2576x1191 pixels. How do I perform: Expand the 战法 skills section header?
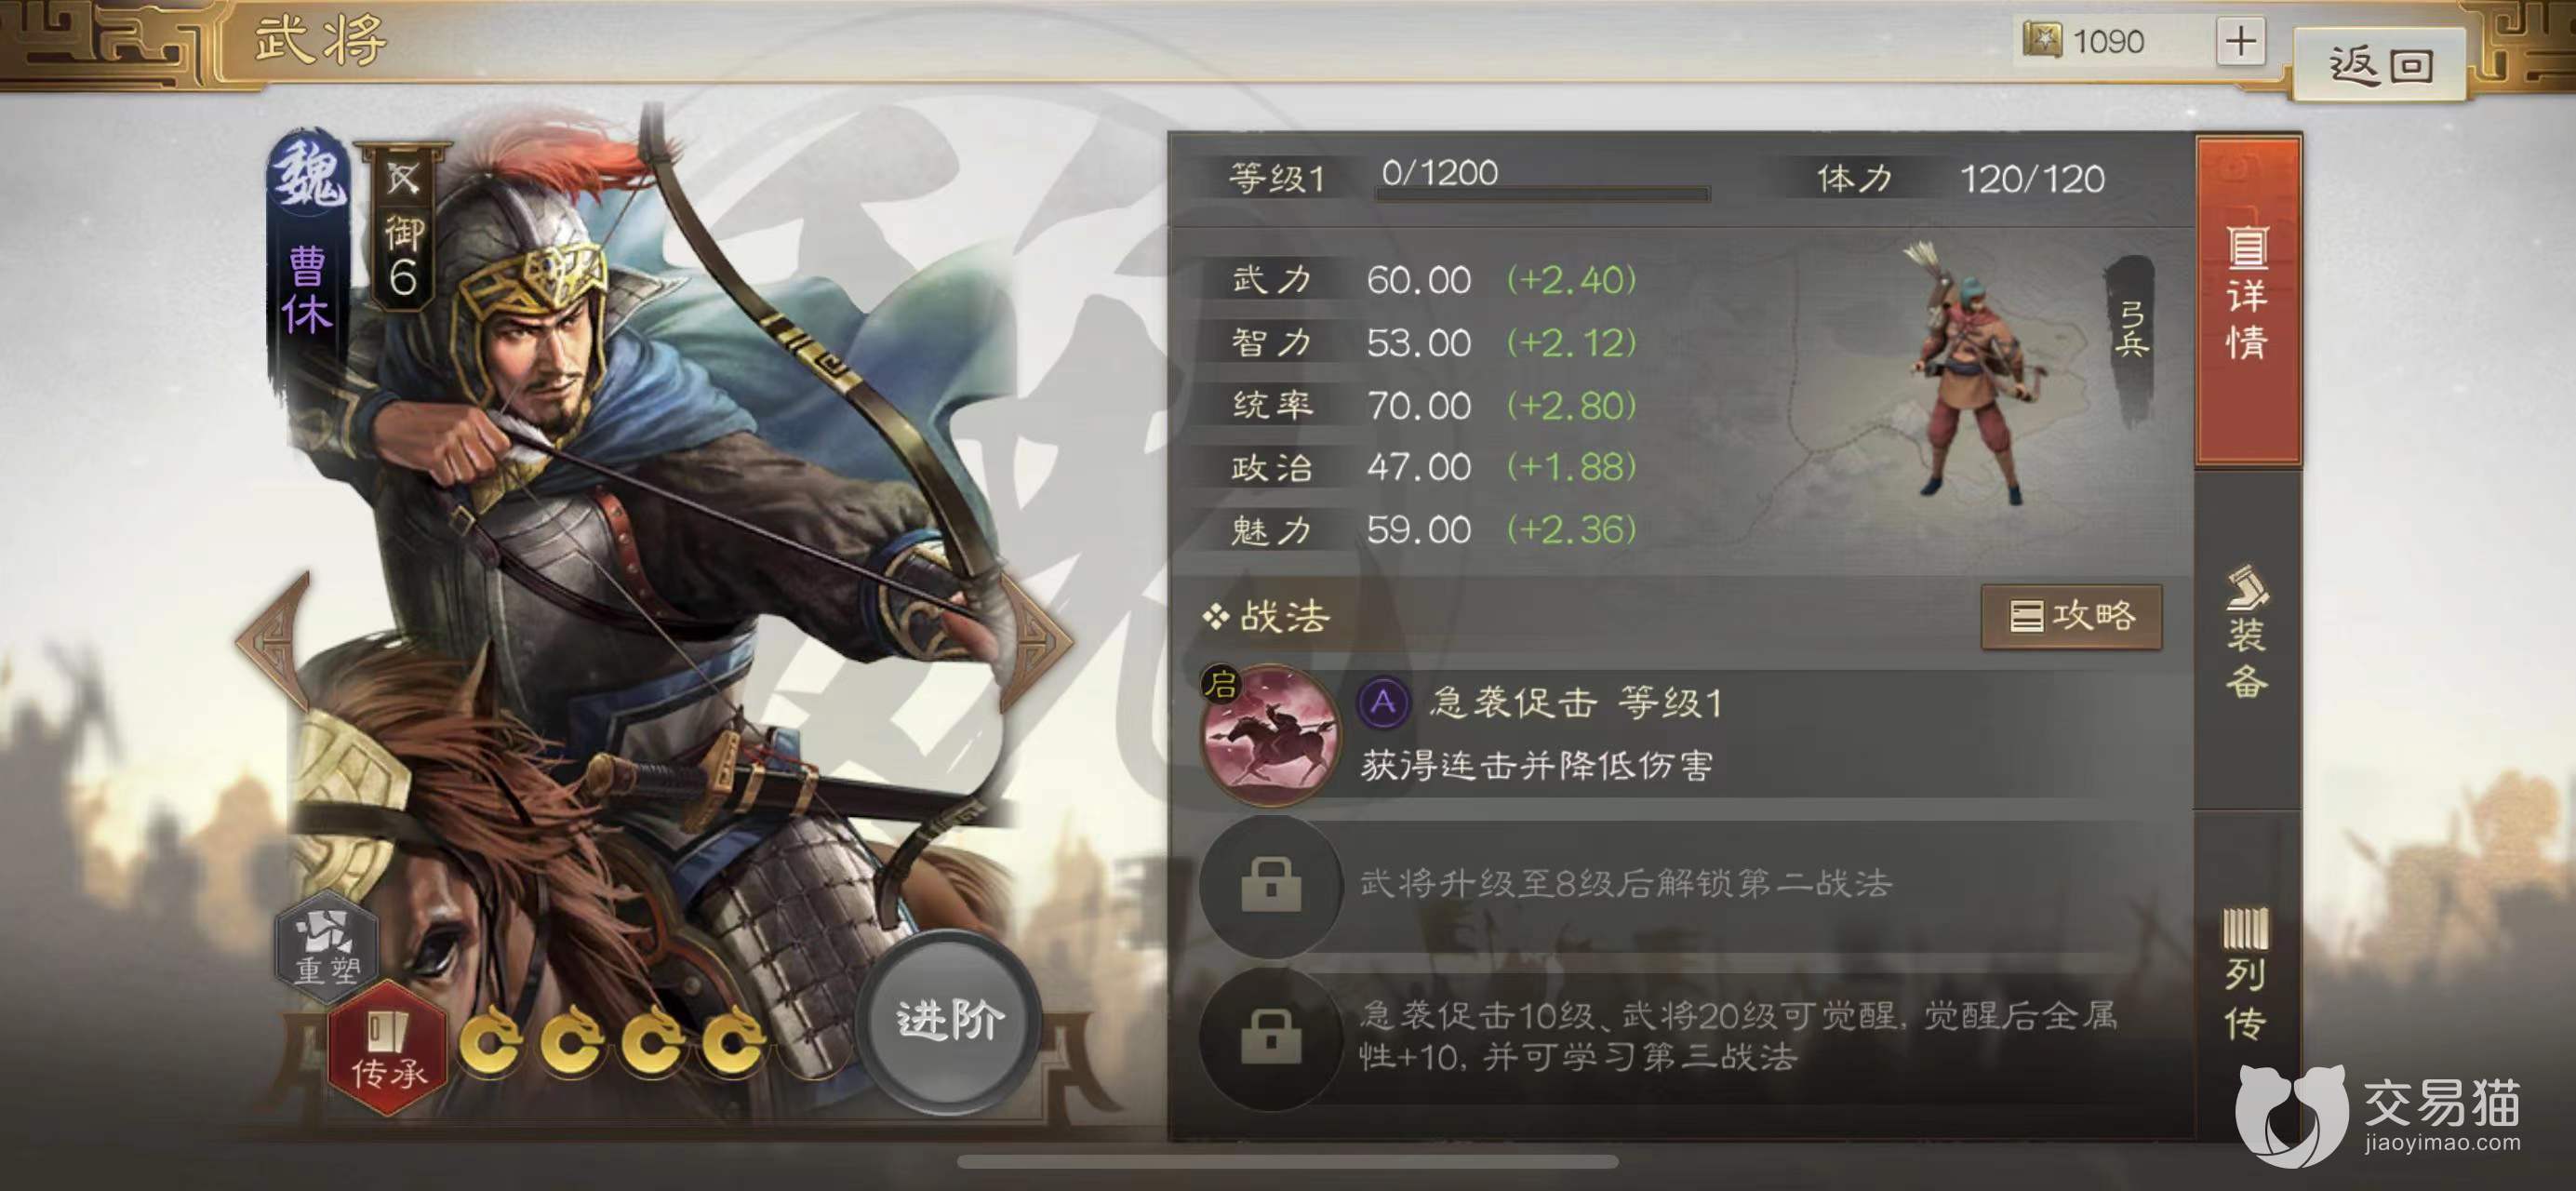click(1268, 616)
